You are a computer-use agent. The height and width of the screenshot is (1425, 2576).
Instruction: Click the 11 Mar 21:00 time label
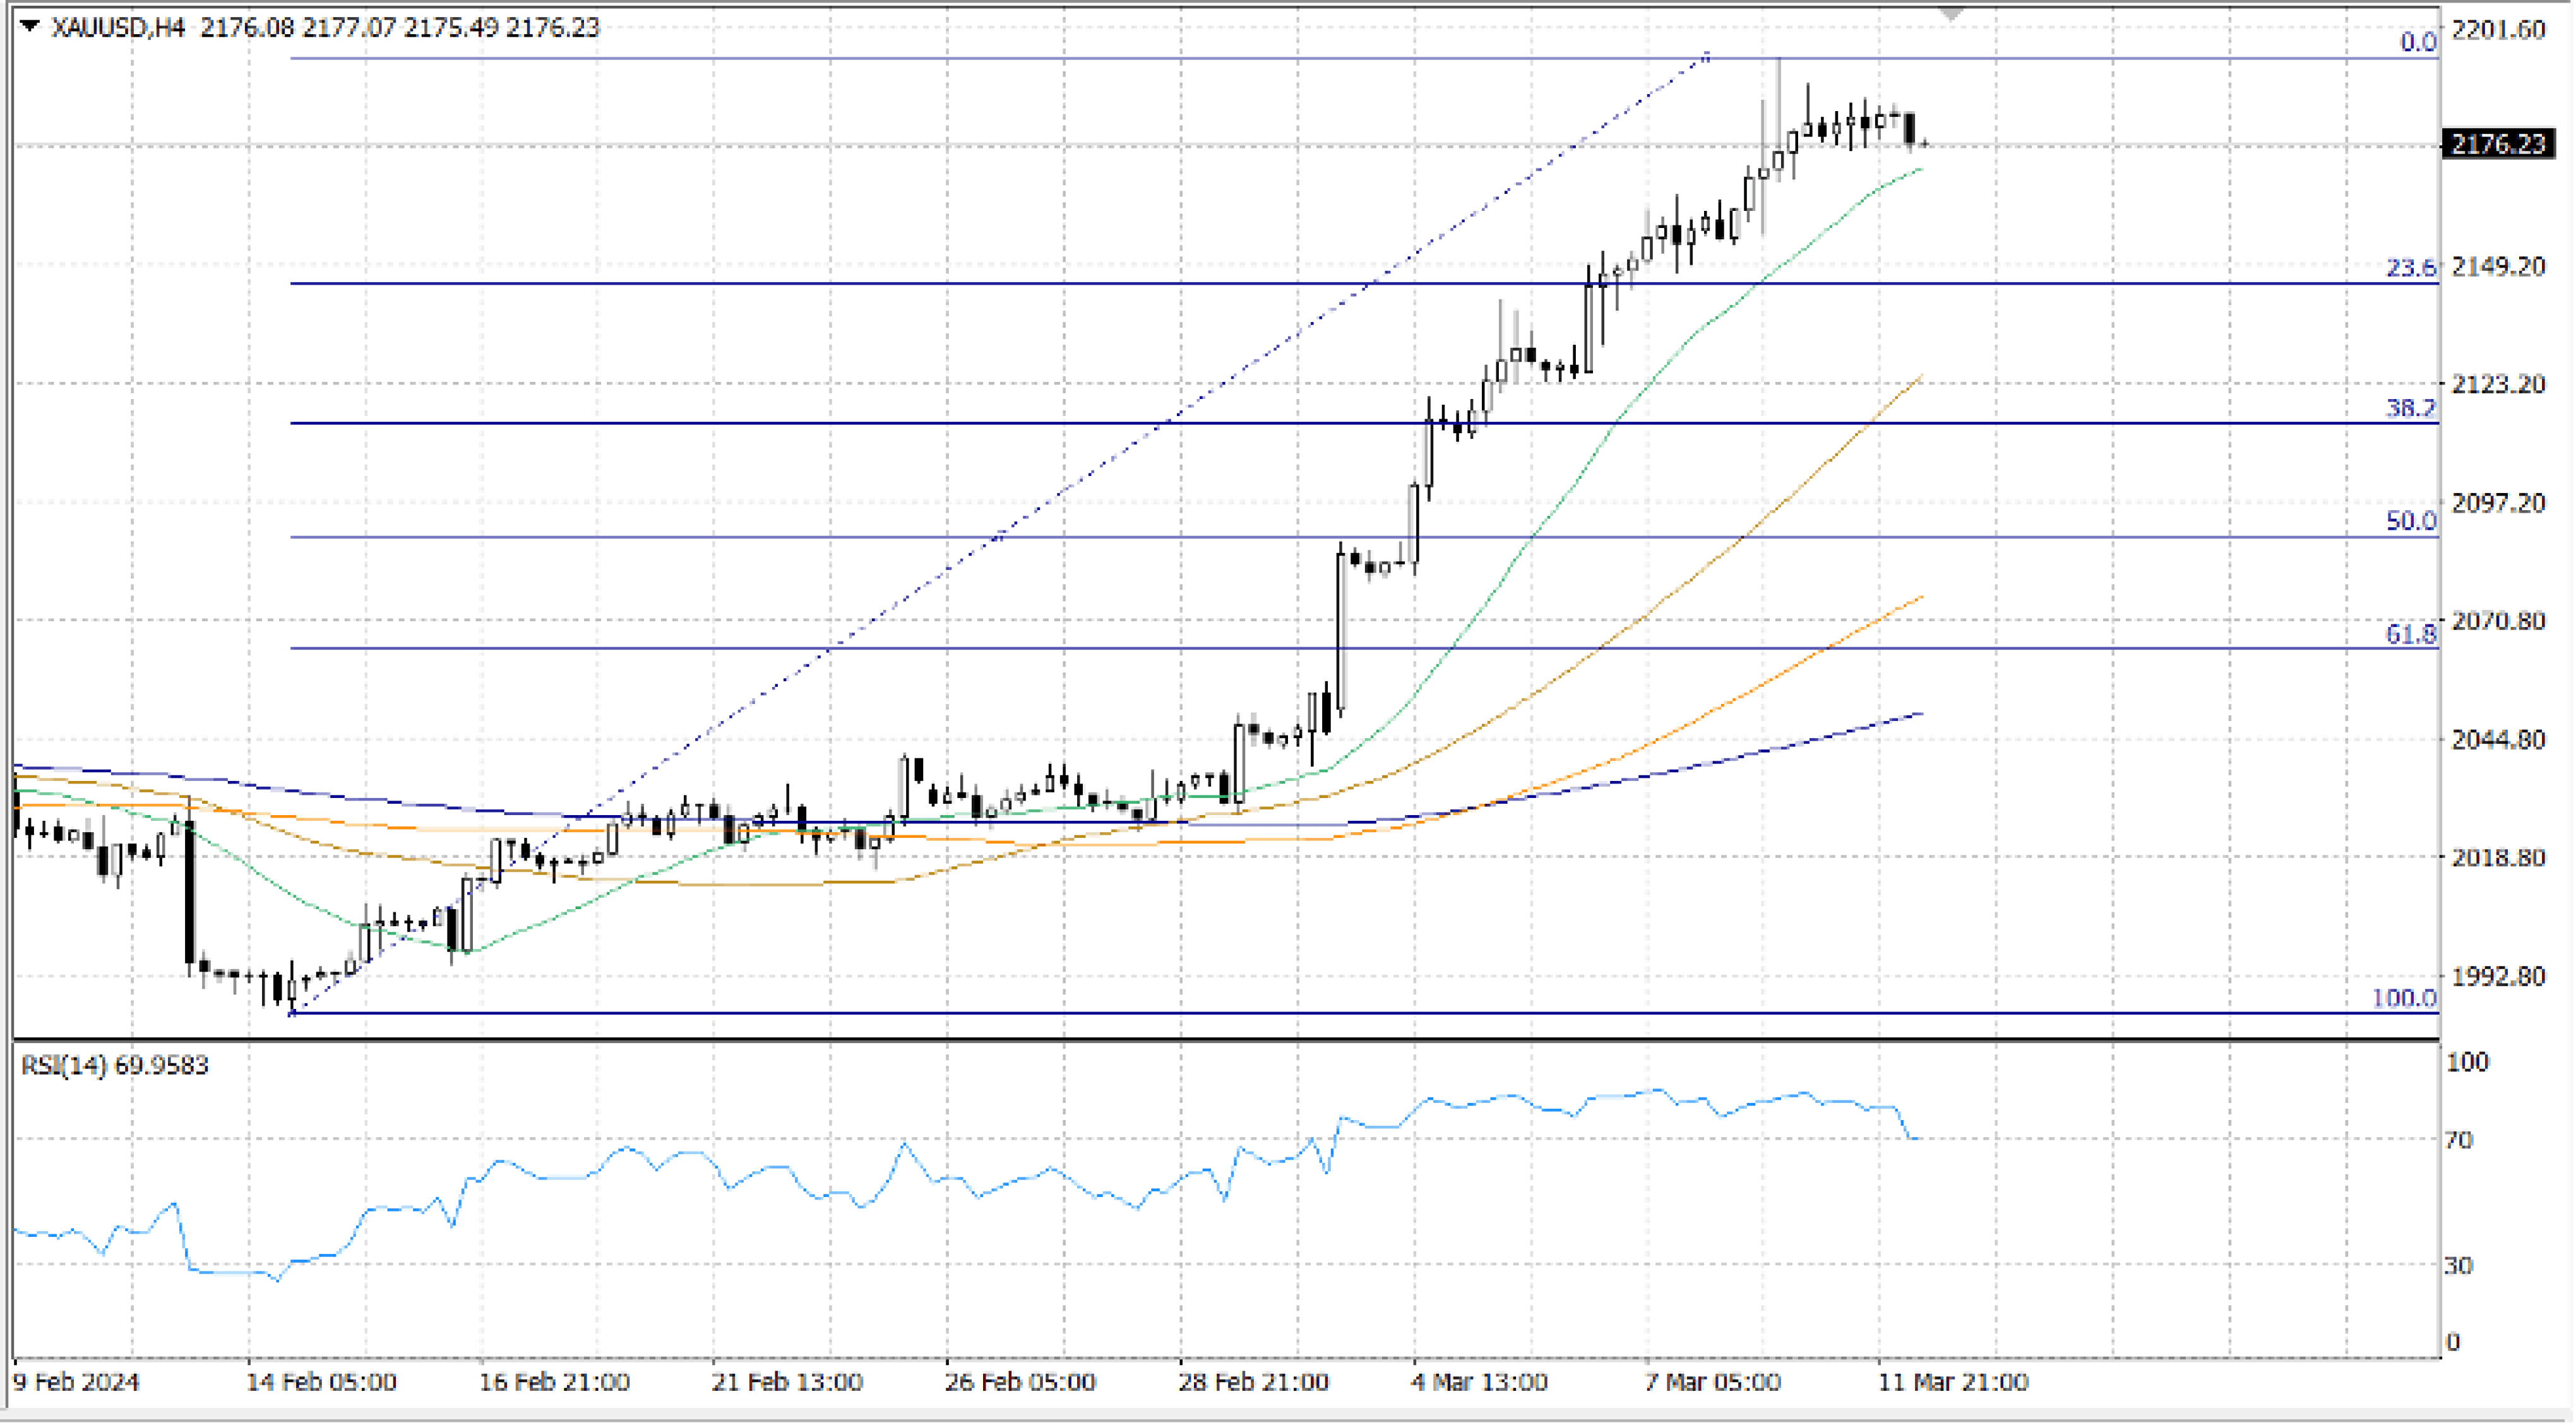1952,1382
